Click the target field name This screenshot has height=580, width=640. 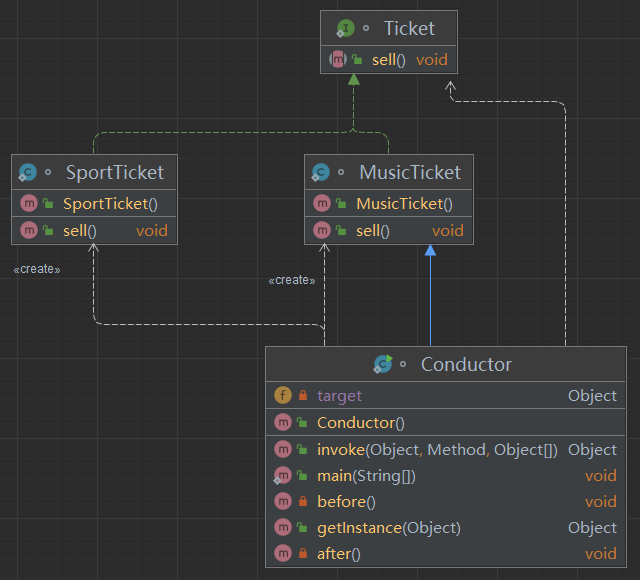[x=339, y=396]
